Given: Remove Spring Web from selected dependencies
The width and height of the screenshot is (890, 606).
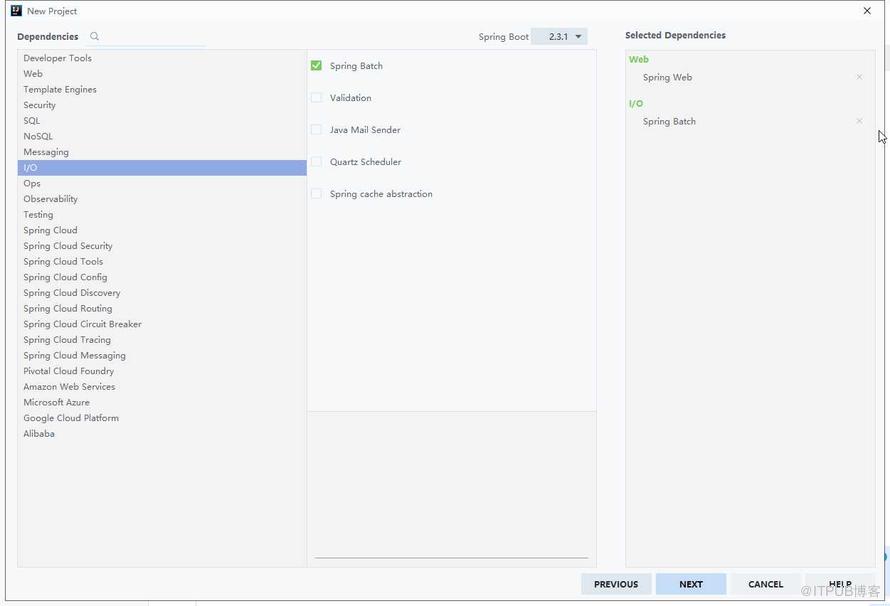Looking at the screenshot, I should 859,77.
